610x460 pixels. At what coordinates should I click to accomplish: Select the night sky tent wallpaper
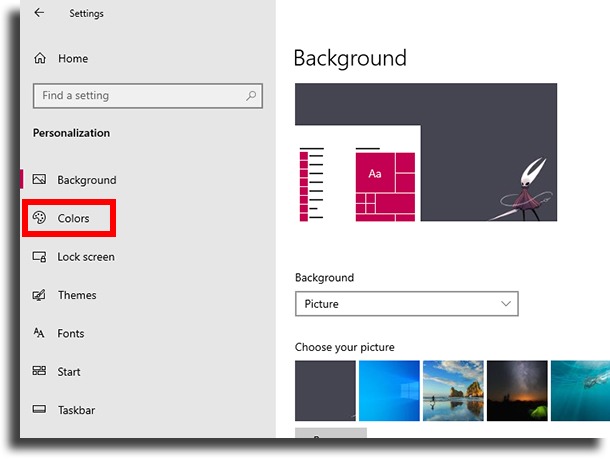[x=517, y=391]
